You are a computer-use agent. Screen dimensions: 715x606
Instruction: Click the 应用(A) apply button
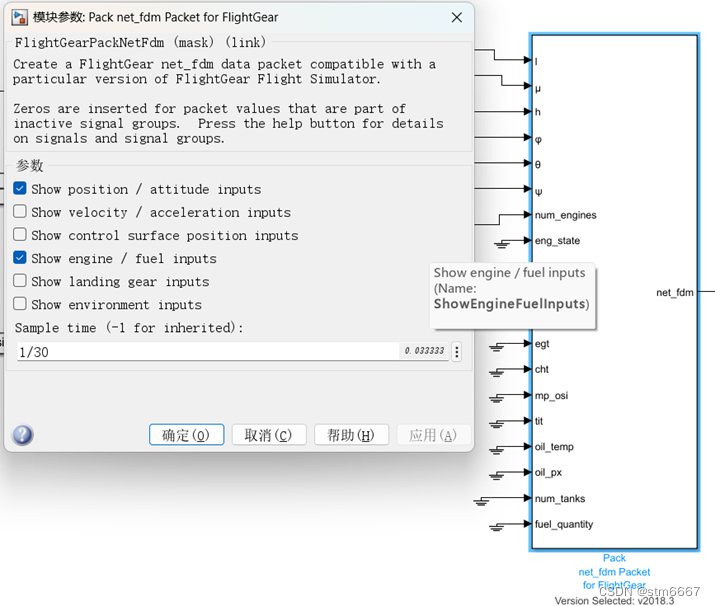click(x=434, y=435)
